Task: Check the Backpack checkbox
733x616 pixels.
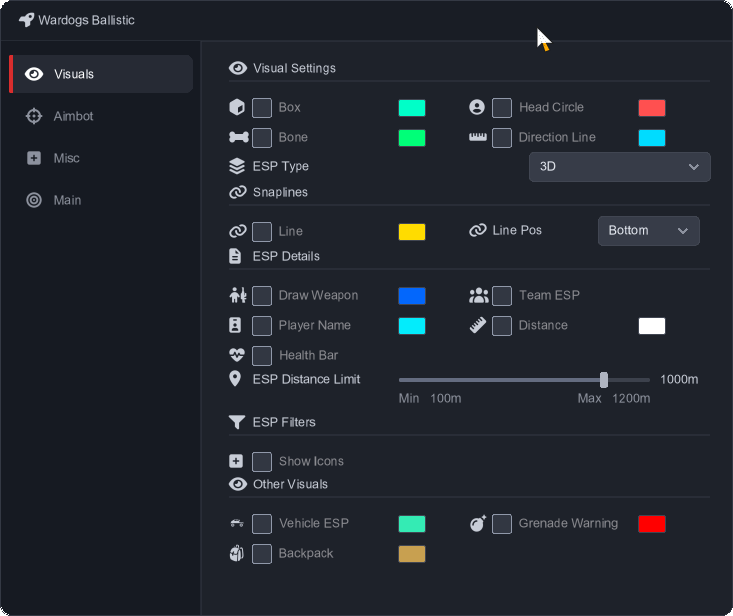Action: 262,554
